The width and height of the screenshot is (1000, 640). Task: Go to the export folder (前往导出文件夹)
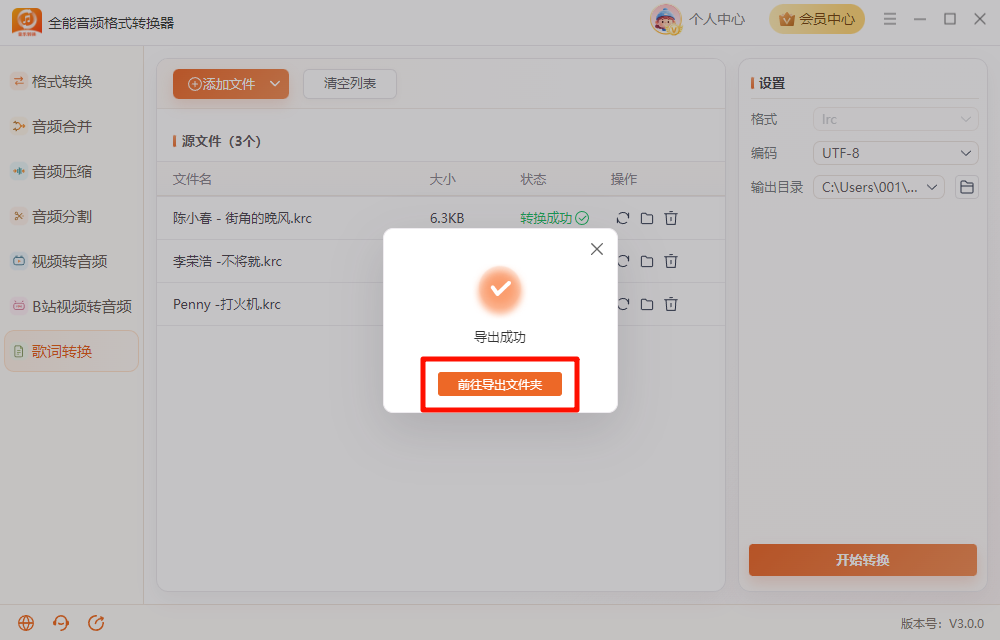pyautogui.click(x=499, y=384)
